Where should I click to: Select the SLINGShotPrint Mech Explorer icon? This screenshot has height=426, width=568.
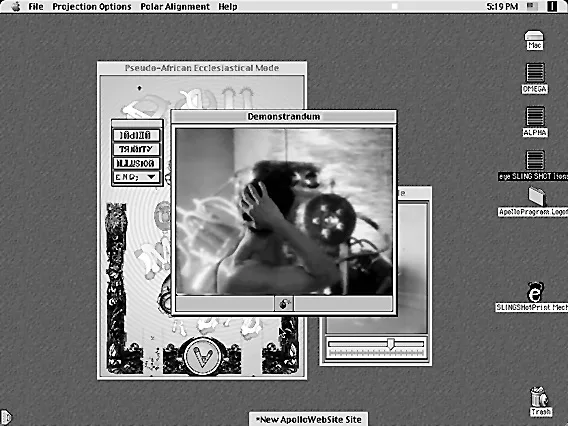(x=536, y=292)
